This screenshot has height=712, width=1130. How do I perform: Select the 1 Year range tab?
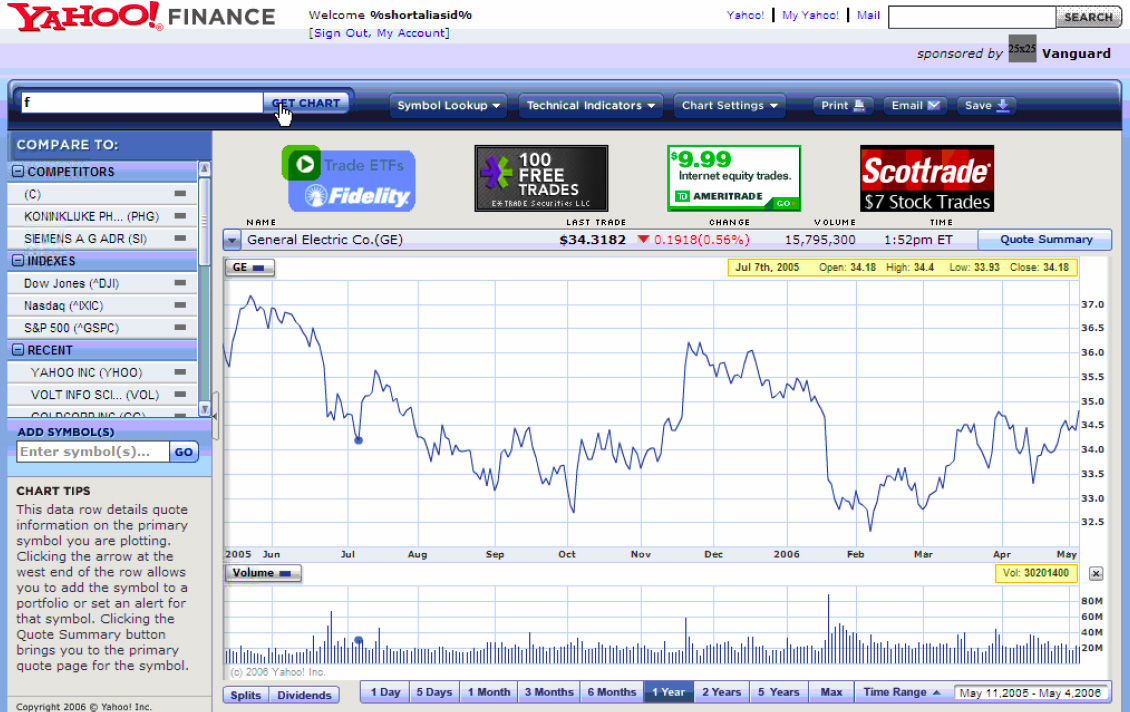pos(669,692)
